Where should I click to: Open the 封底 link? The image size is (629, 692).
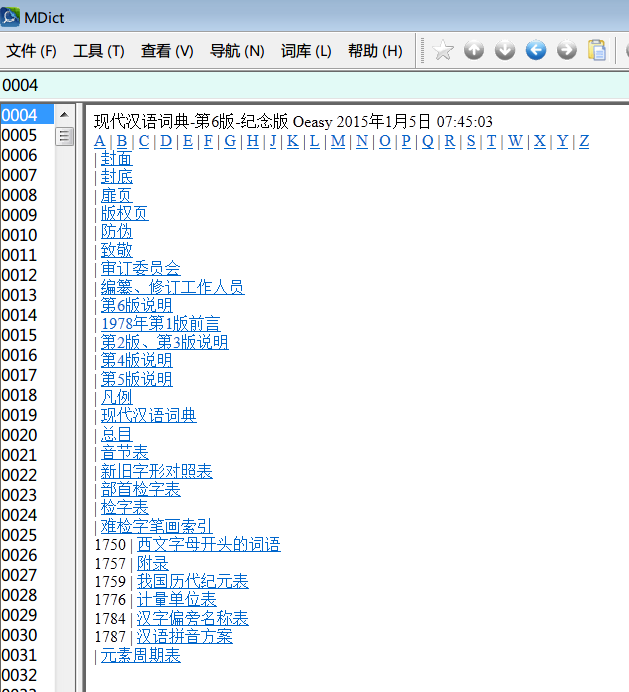pyautogui.click(x=117, y=177)
